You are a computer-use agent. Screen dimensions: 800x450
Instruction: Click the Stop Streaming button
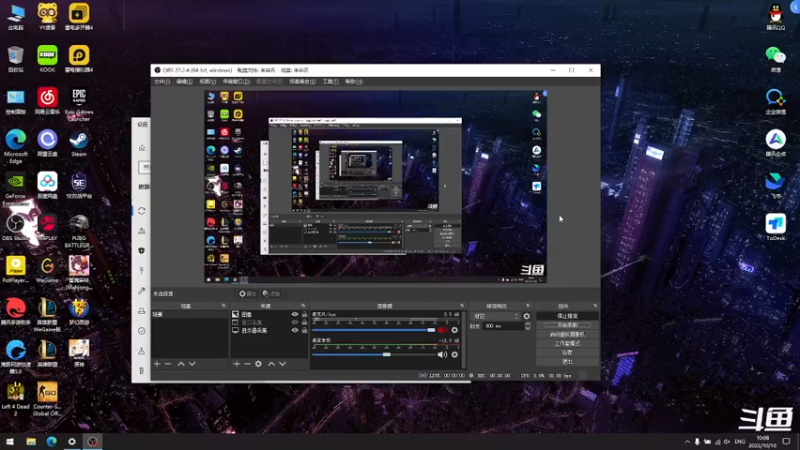[567, 316]
